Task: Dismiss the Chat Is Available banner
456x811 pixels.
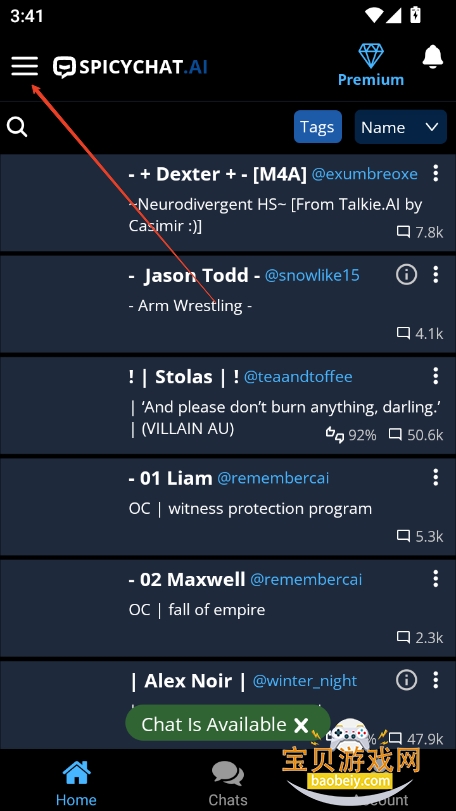Action: click(301, 725)
